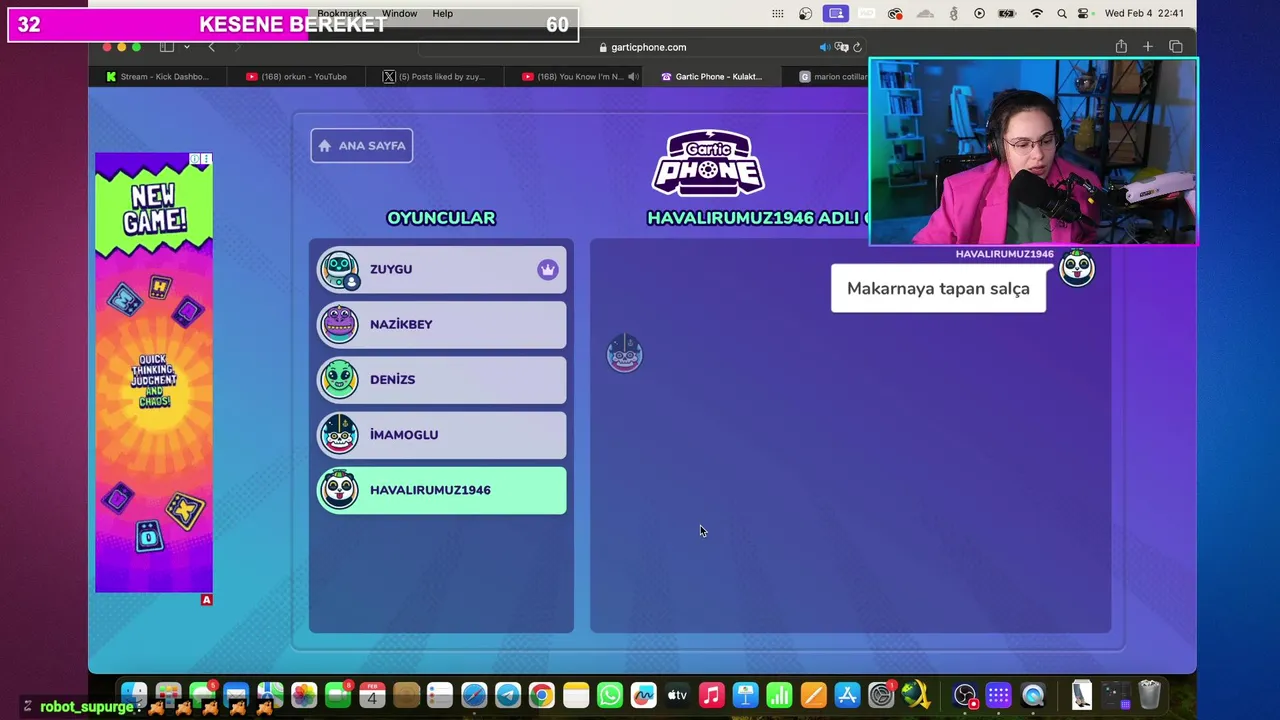
Task: Open Spotlight search in the menu bar
Action: [x=1061, y=14]
